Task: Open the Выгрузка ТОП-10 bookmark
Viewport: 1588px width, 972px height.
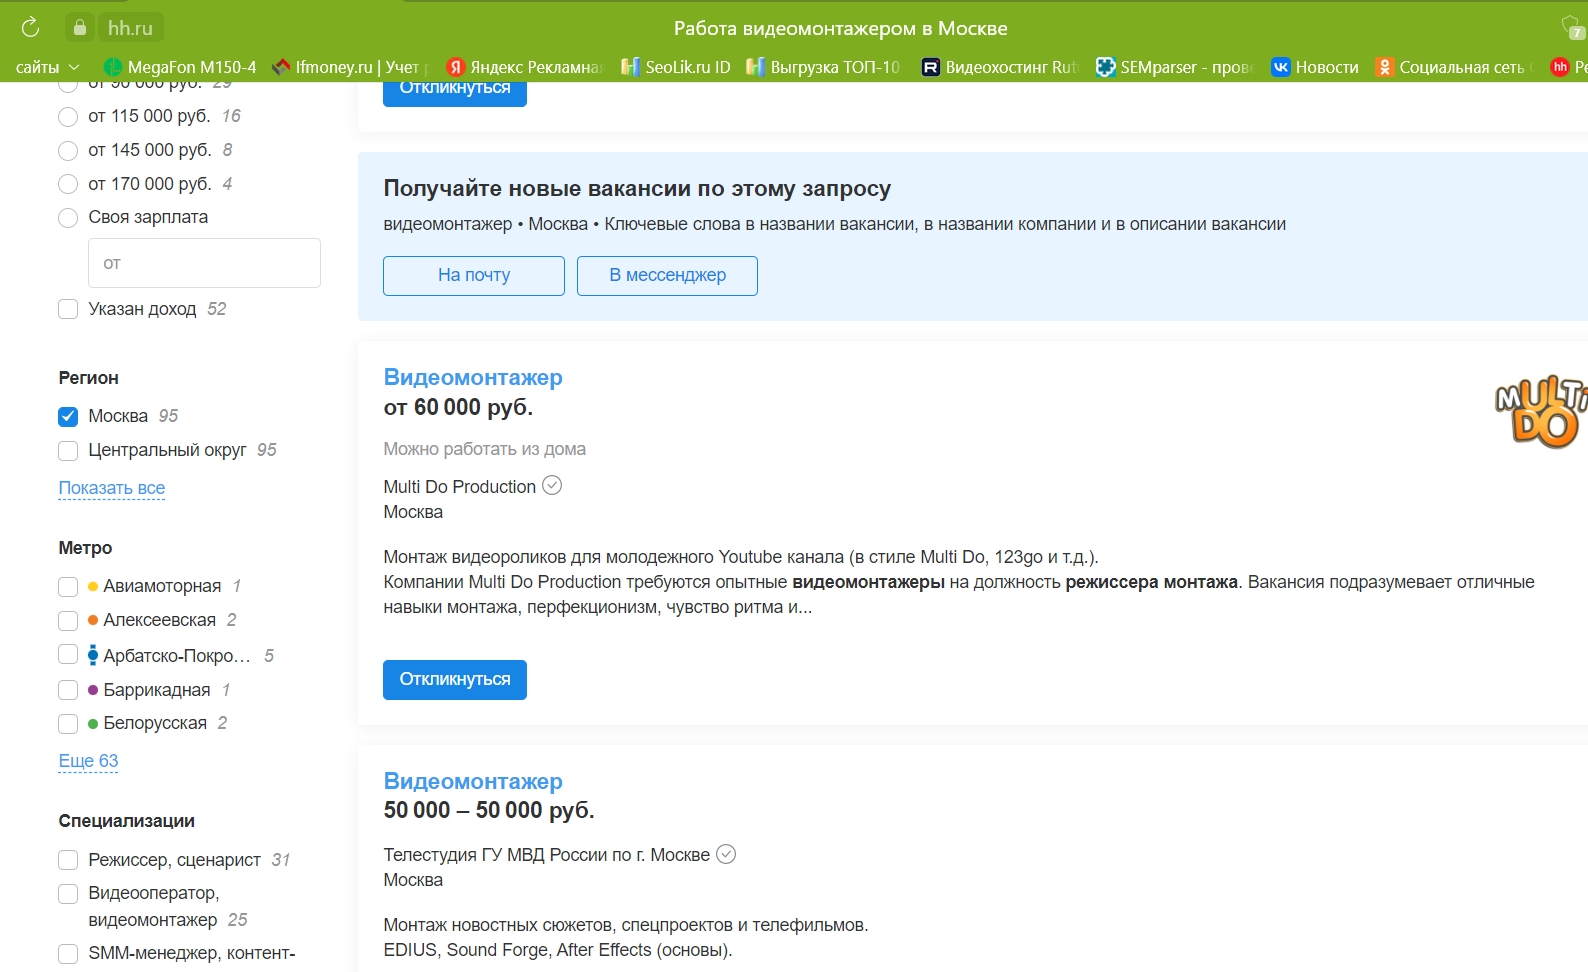Action: (x=824, y=67)
